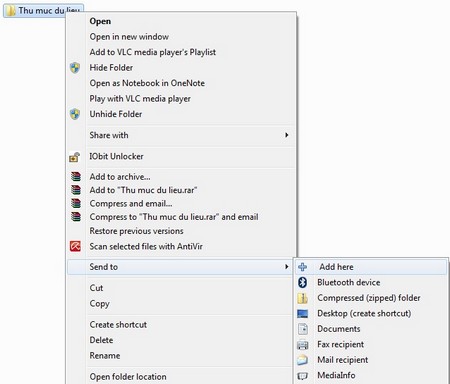Select Add to VLC media player's Playlist

[x=153, y=52]
